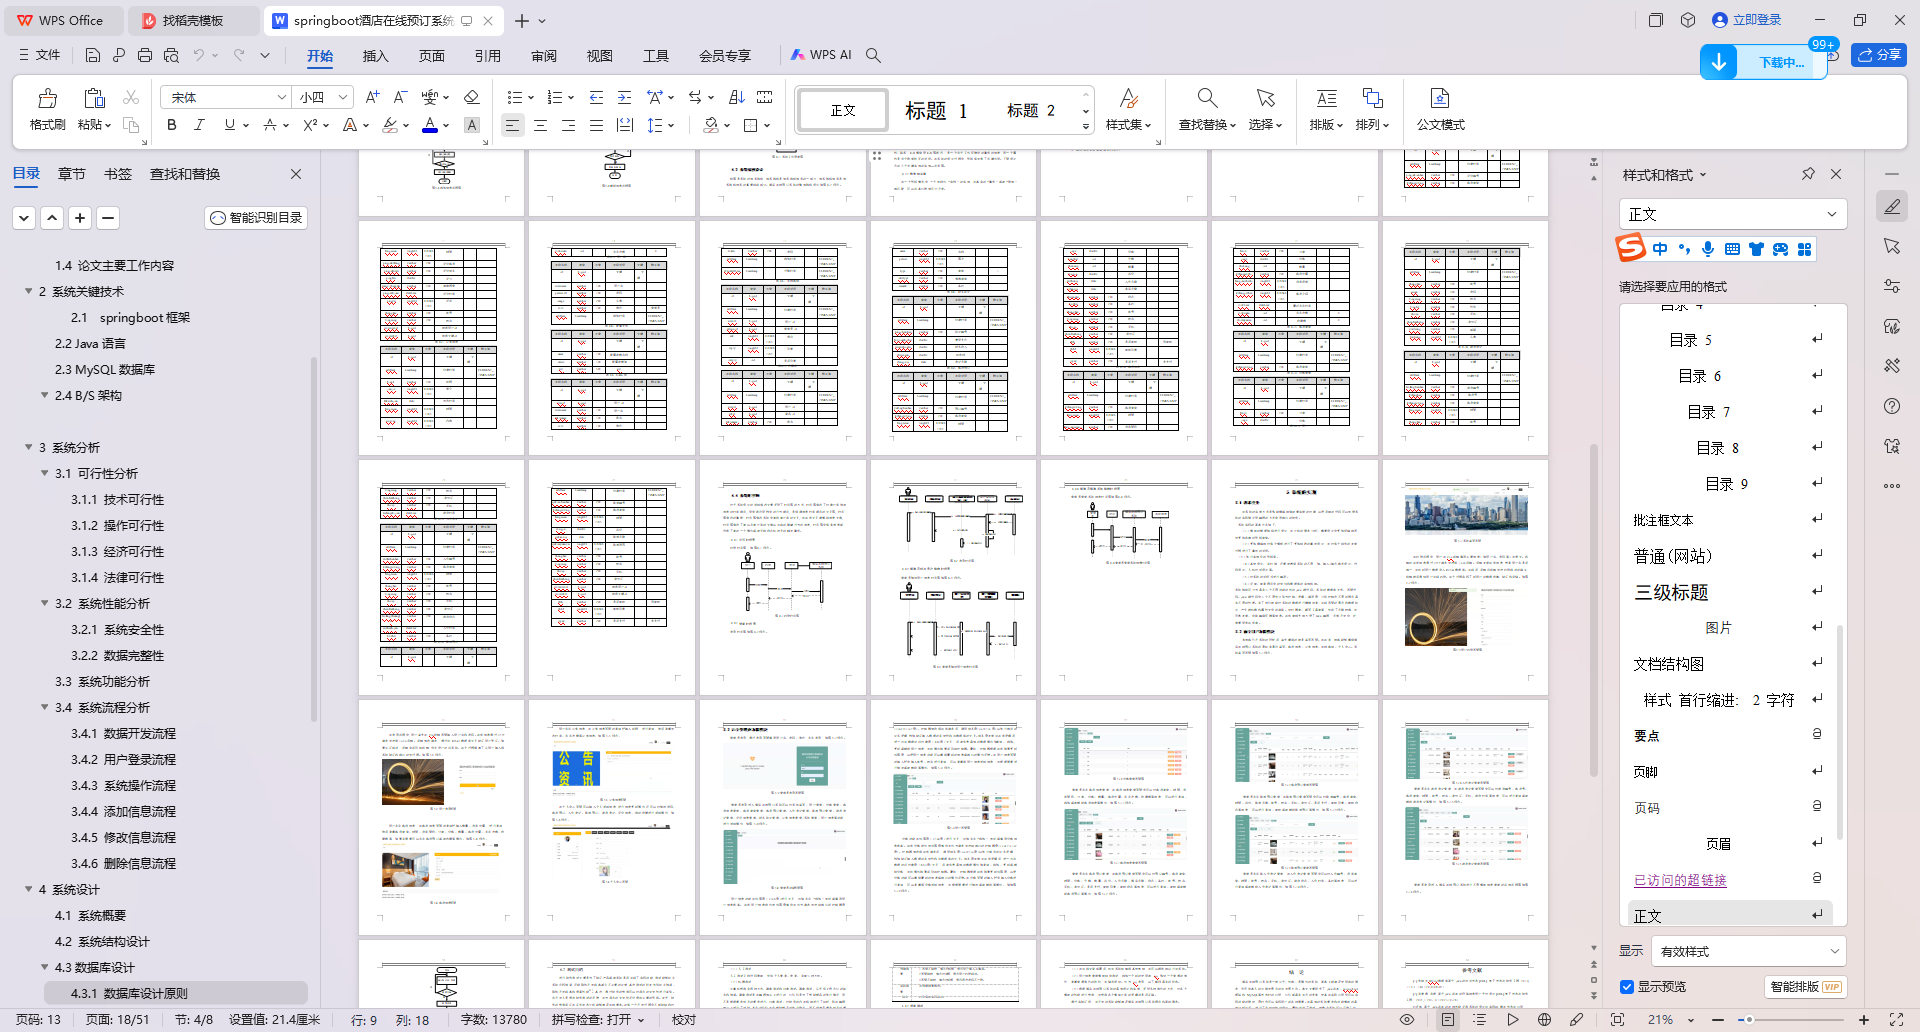Open the font size dropdown 小四

click(x=343, y=97)
